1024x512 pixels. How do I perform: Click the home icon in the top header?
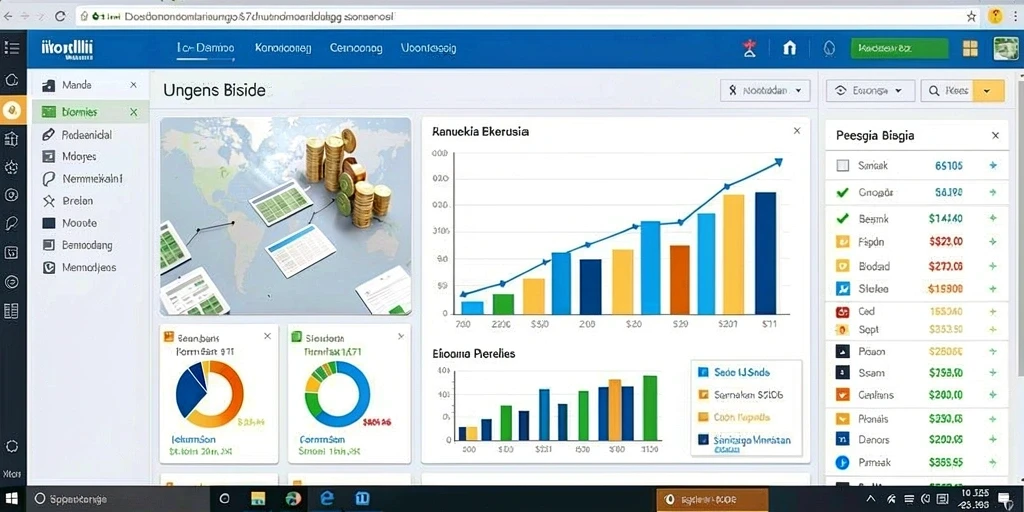pyautogui.click(x=790, y=48)
